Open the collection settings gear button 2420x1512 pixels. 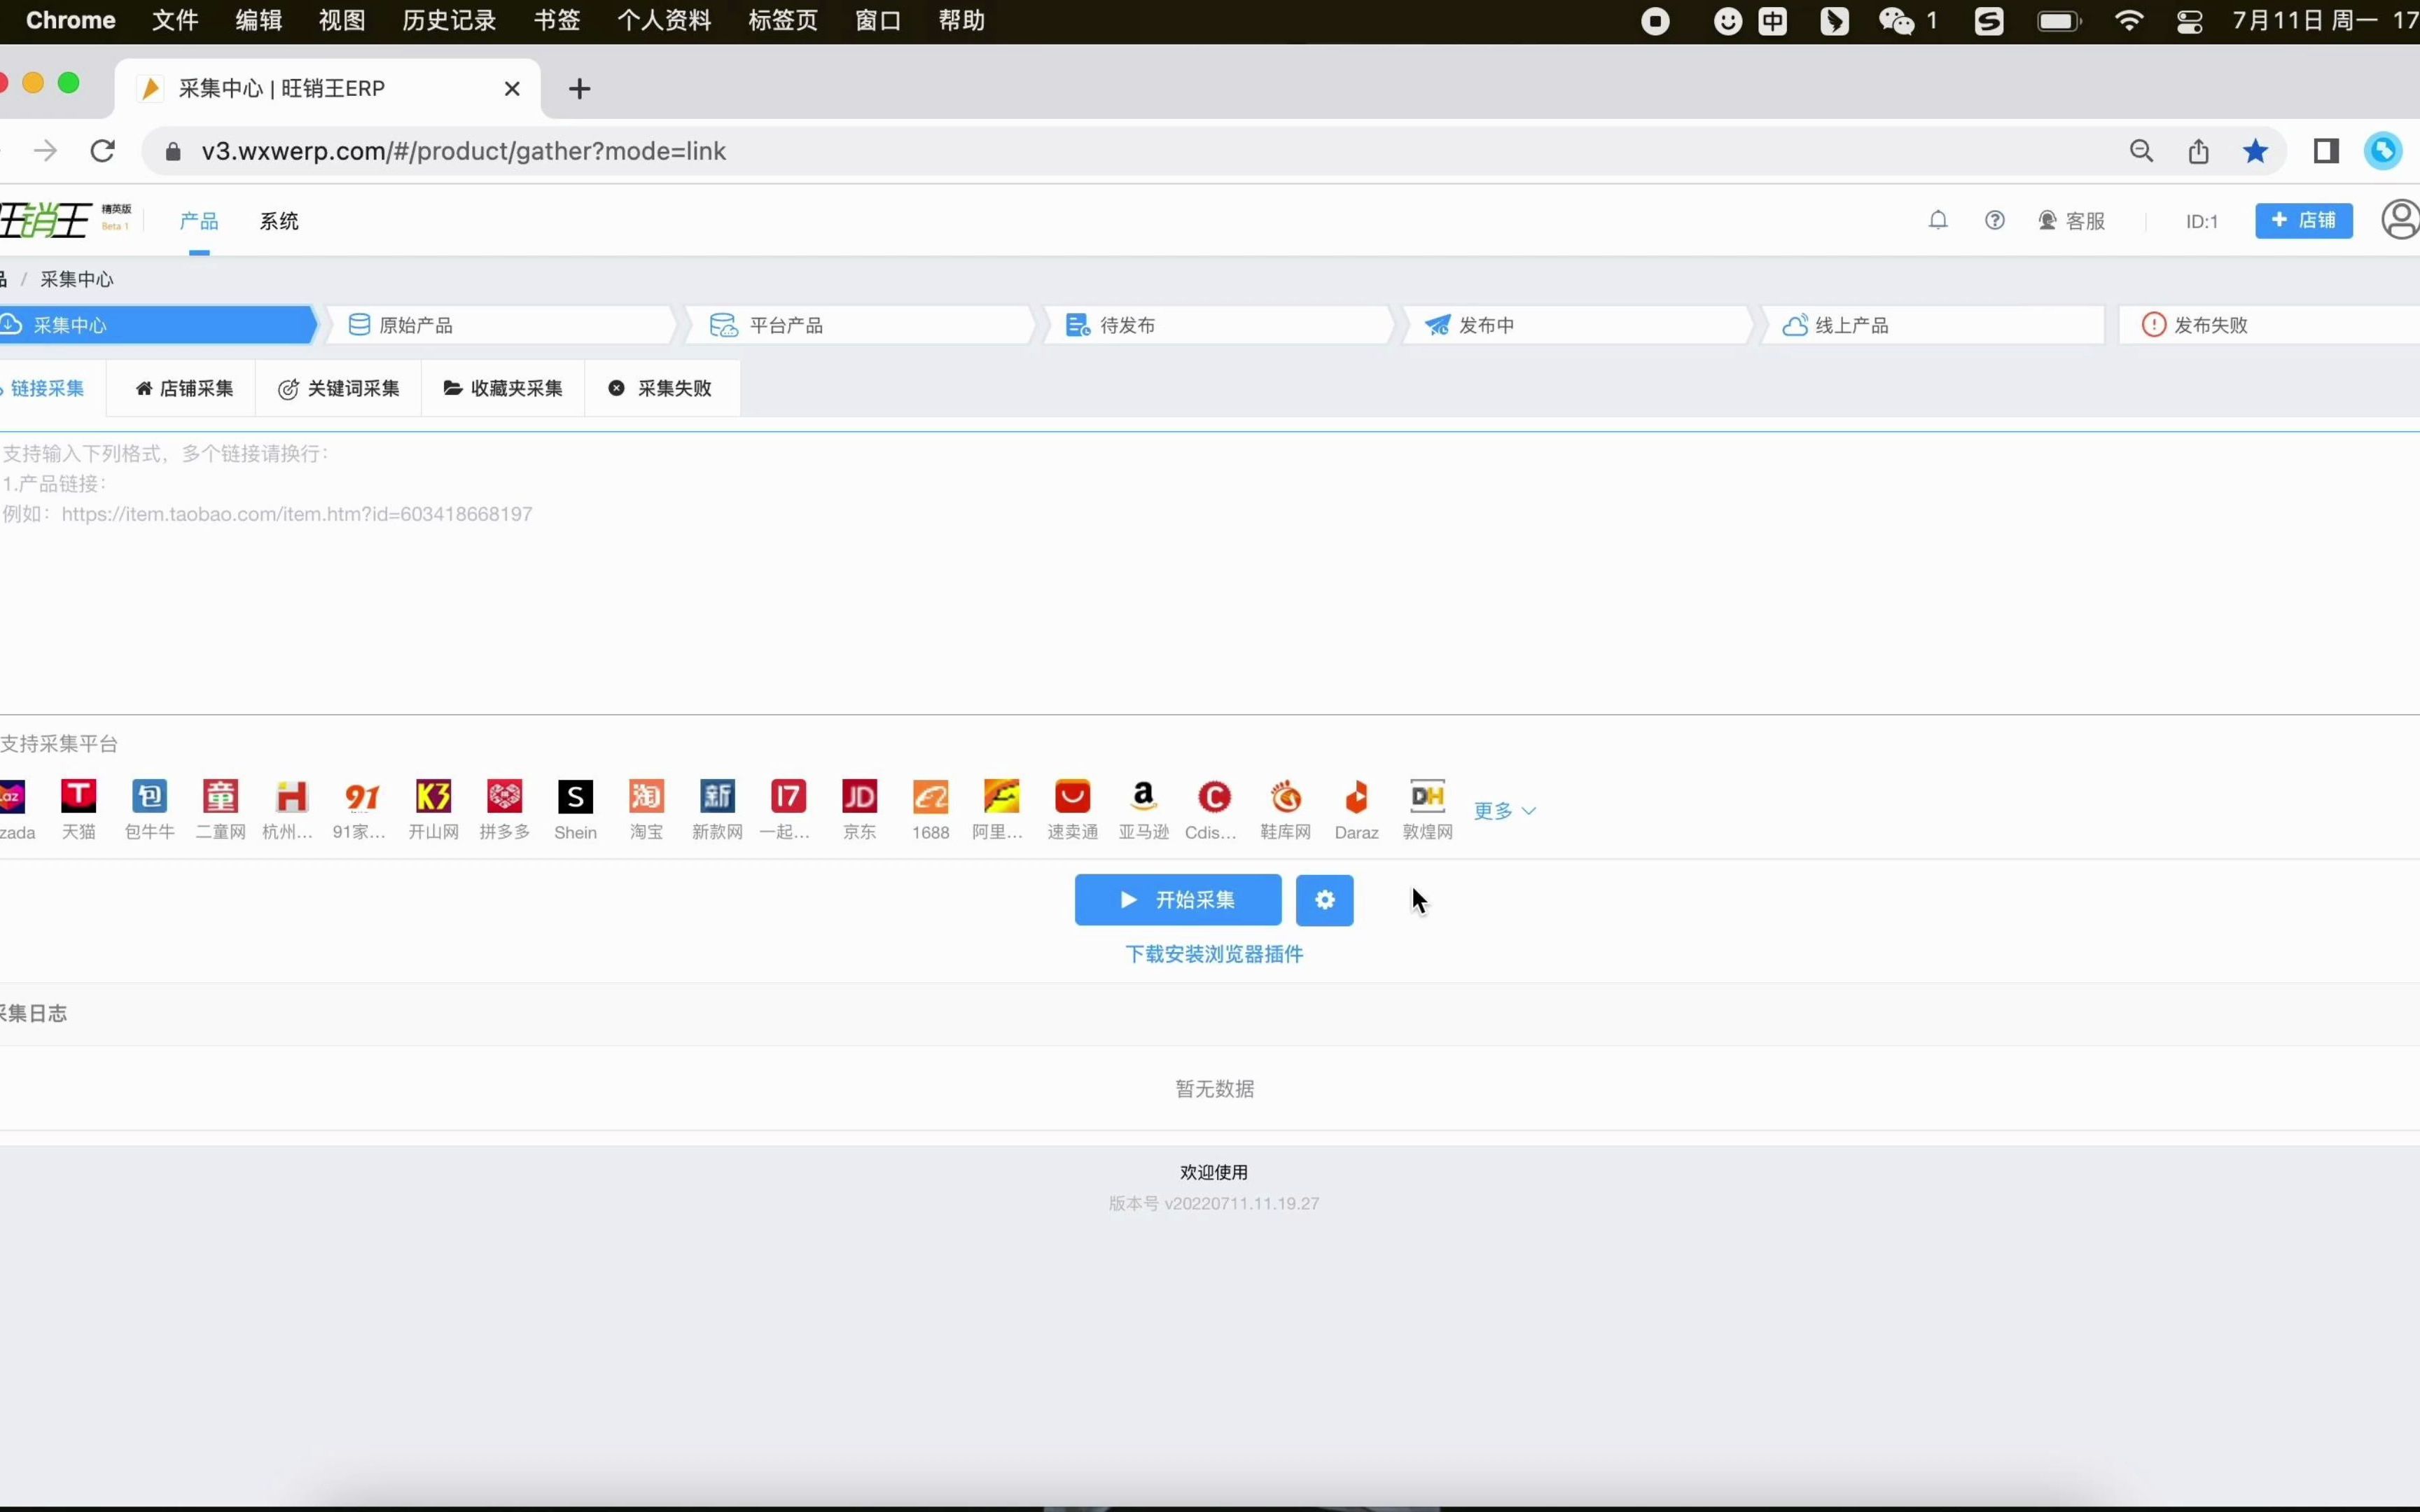[x=1325, y=900]
